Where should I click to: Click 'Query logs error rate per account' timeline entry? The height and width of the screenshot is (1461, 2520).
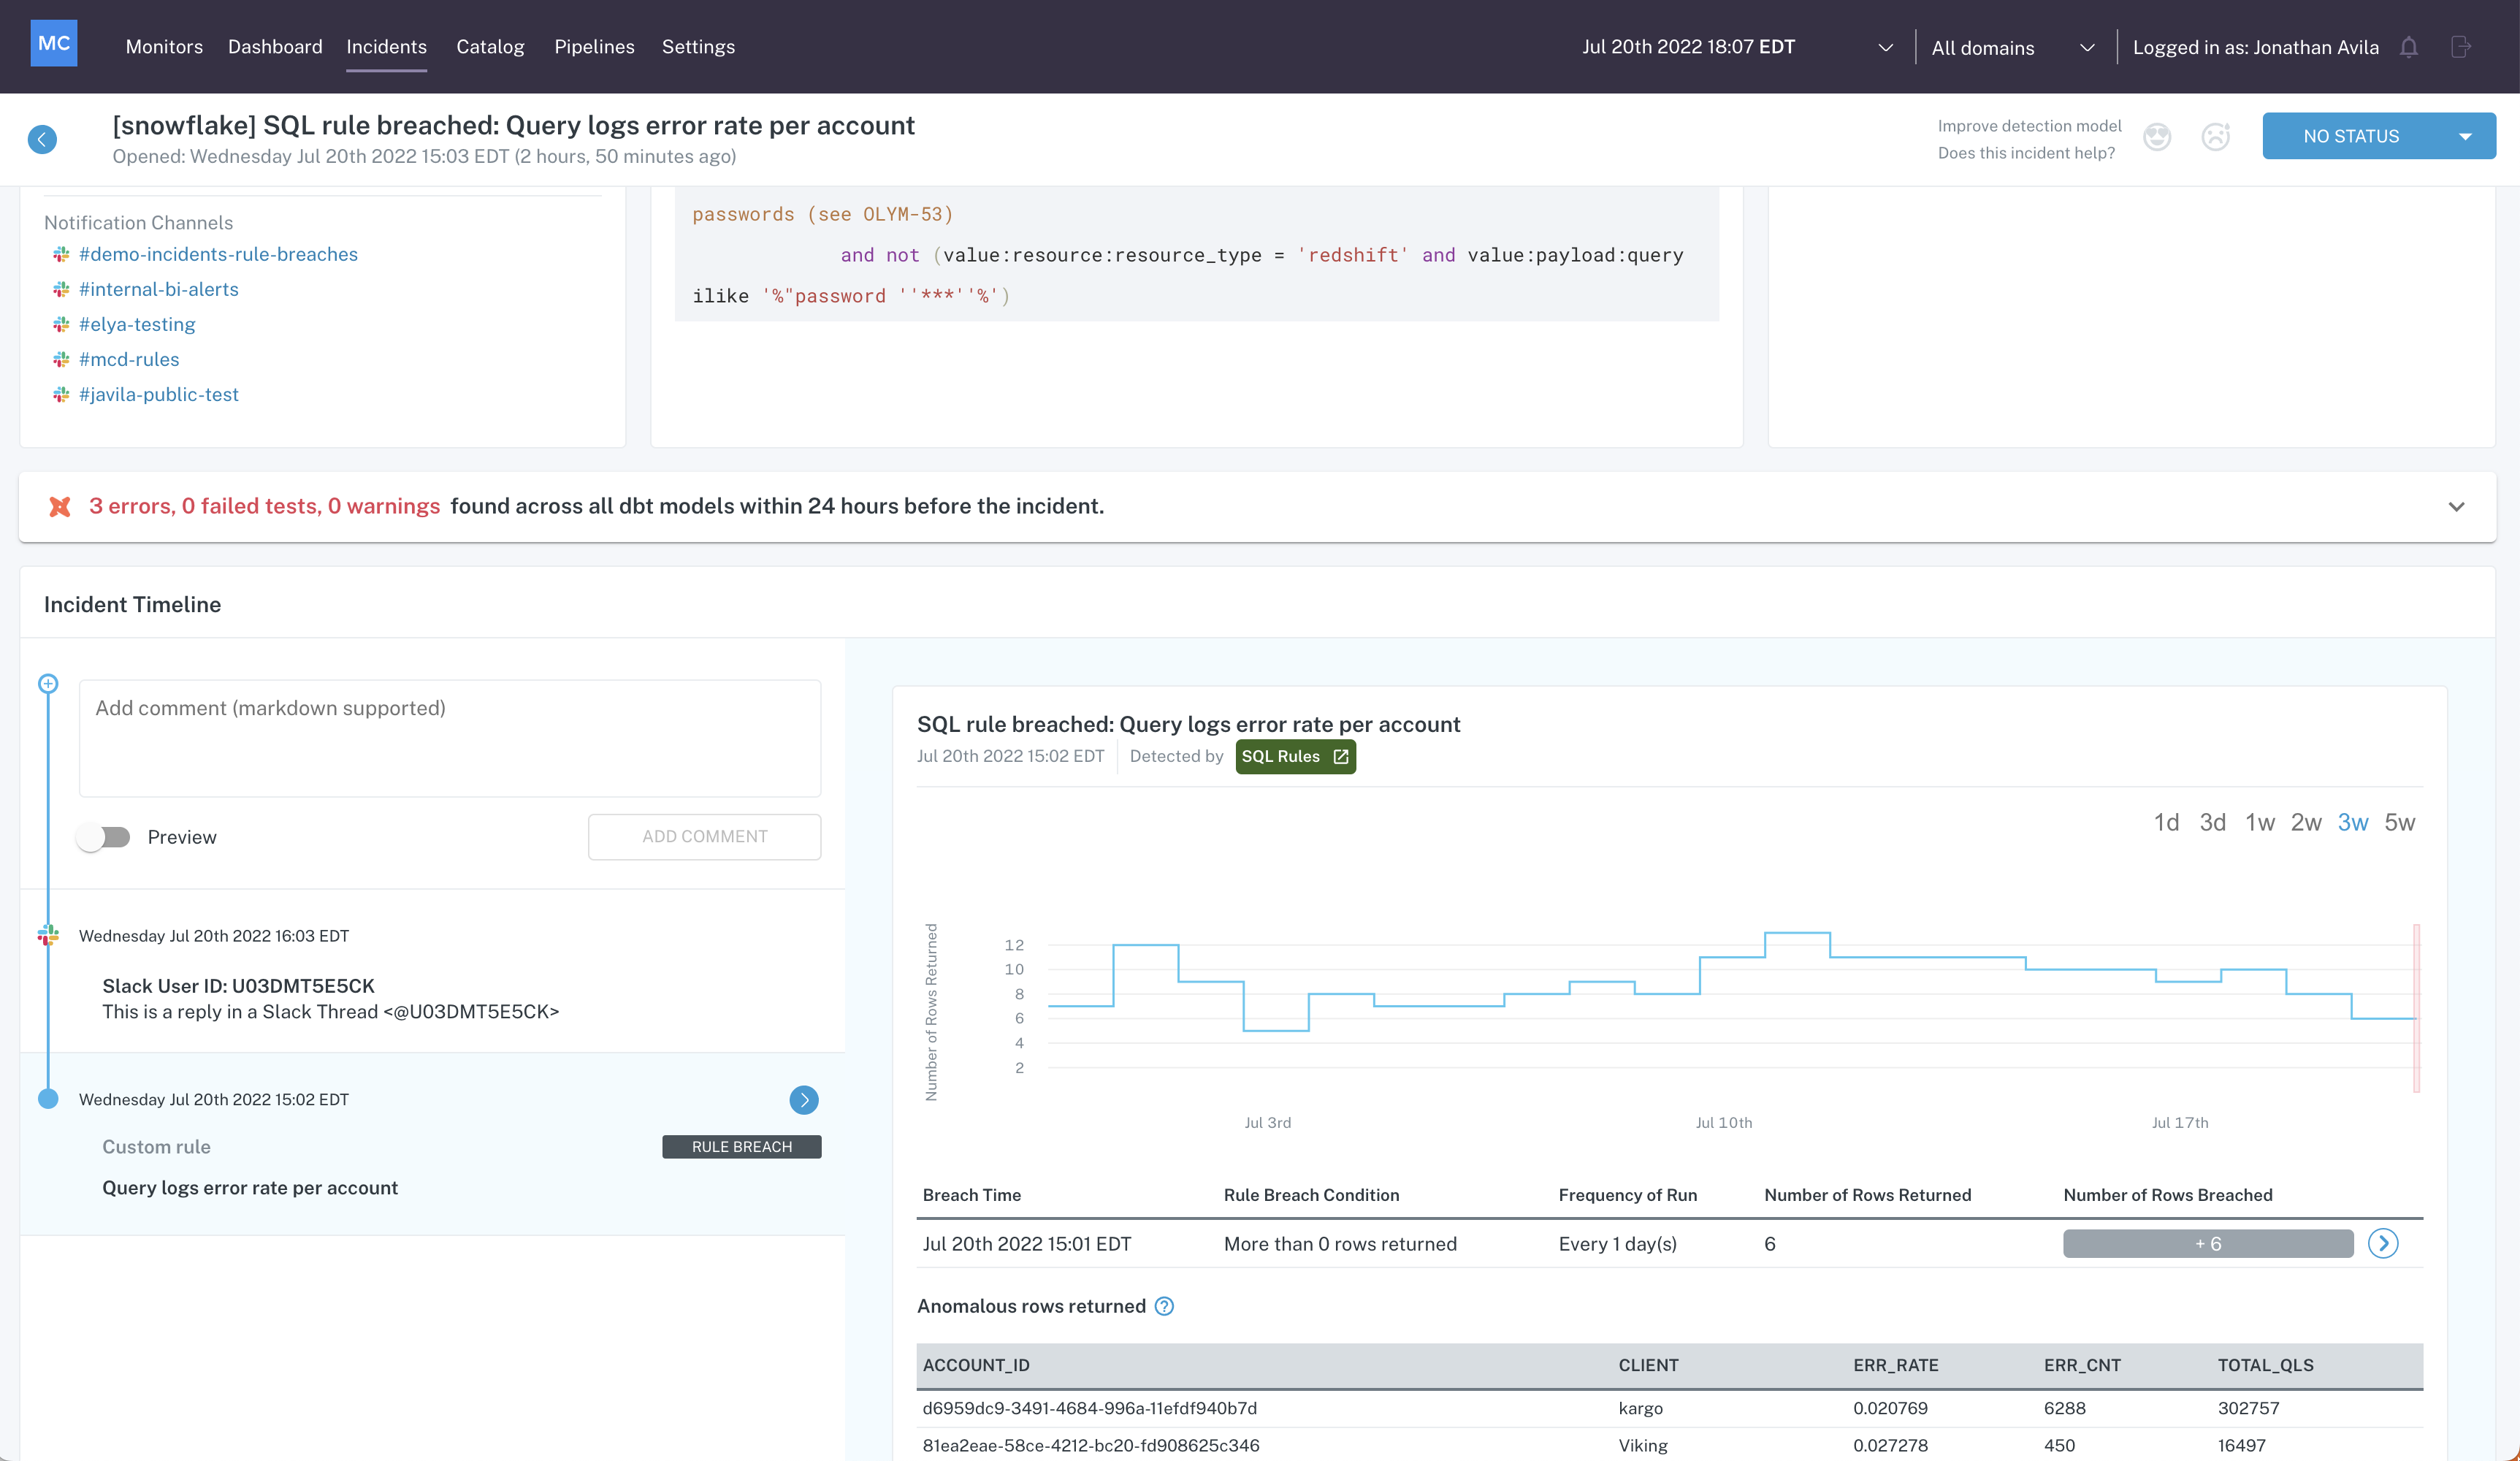[x=250, y=1188]
